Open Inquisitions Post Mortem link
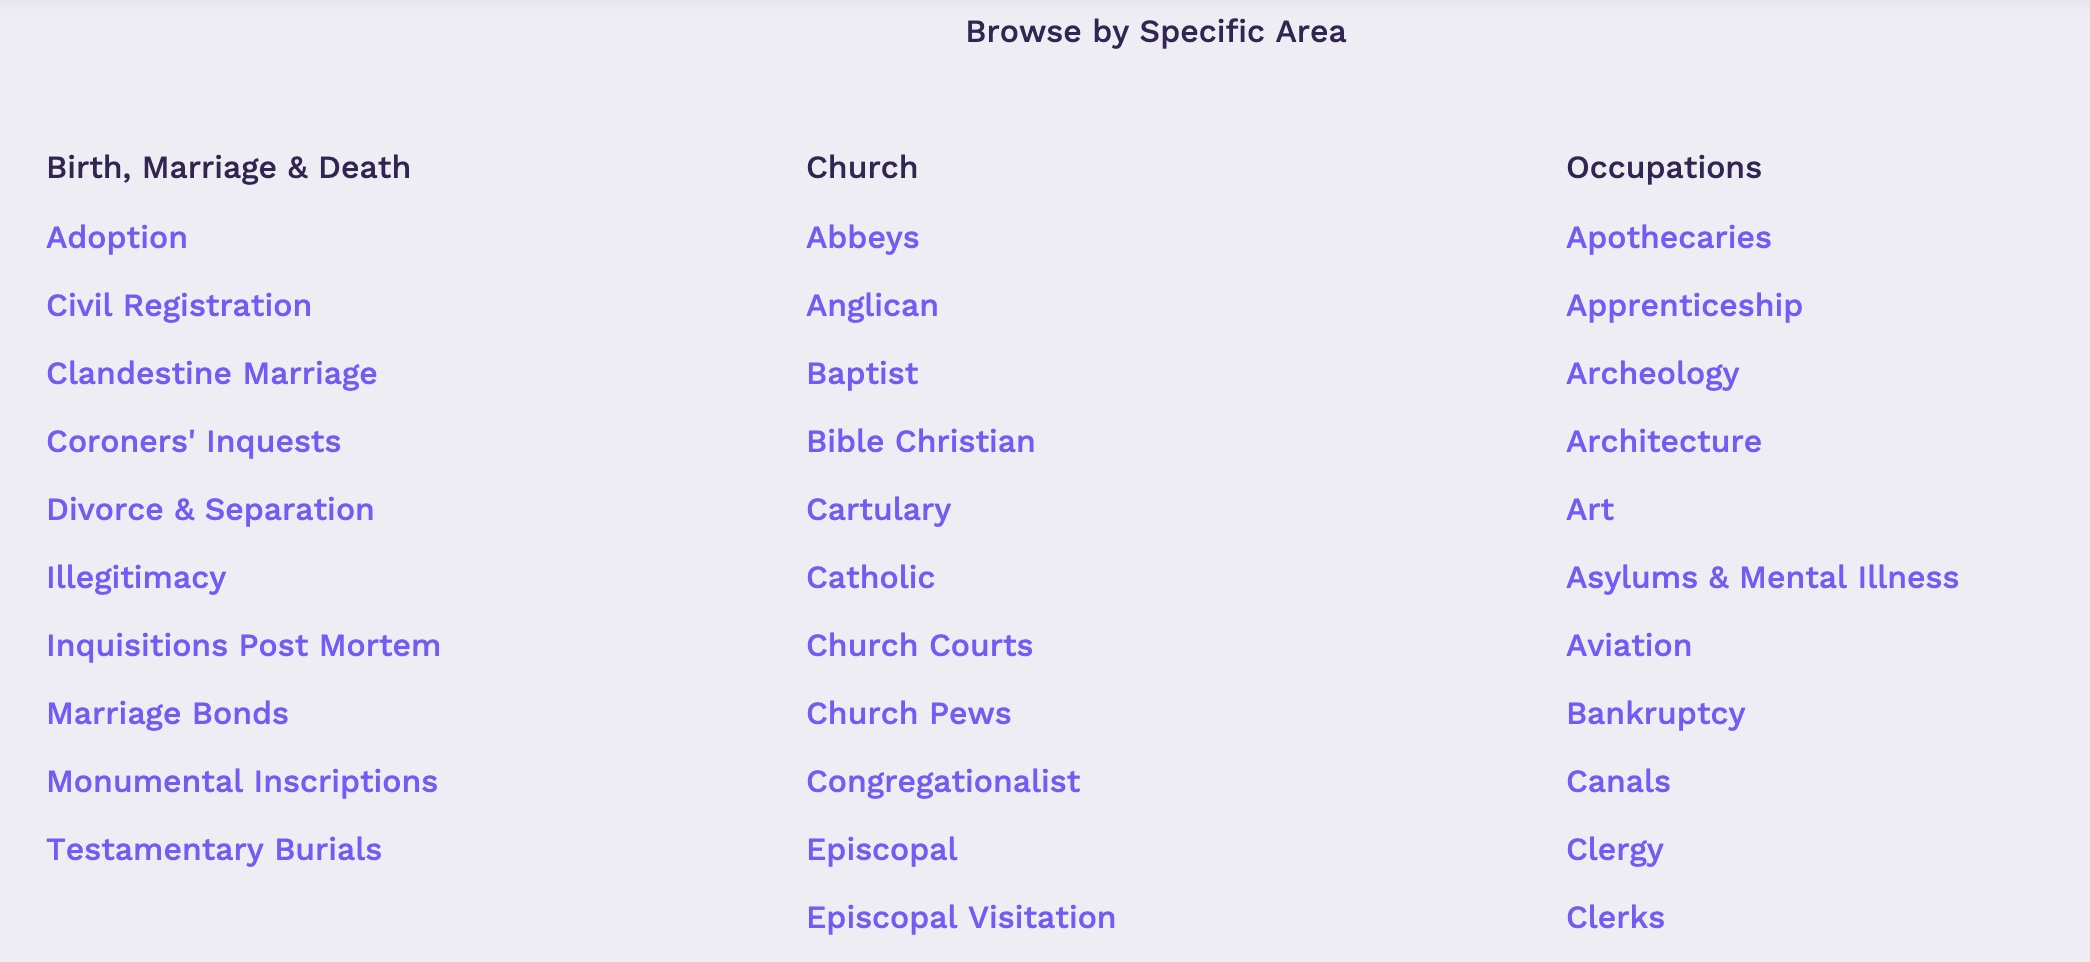Screen dimensions: 2090x962 [x=243, y=646]
